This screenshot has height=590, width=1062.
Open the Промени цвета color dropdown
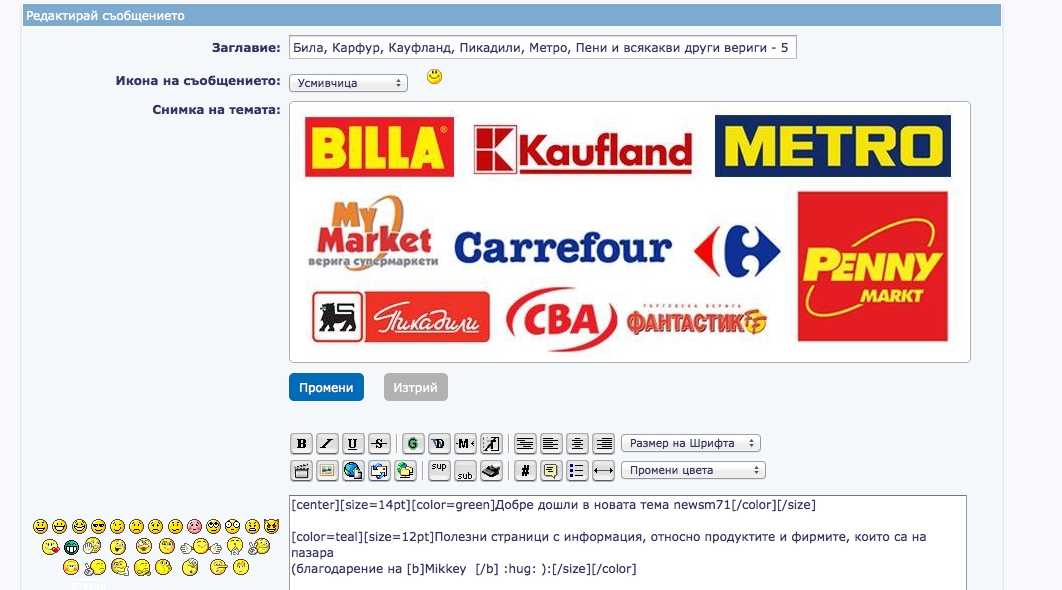(692, 470)
